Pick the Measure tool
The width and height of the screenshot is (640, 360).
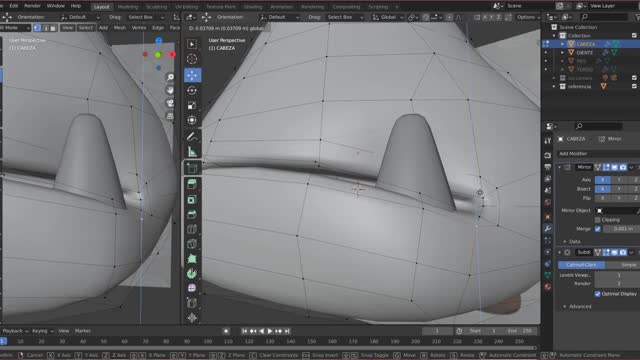(x=192, y=152)
